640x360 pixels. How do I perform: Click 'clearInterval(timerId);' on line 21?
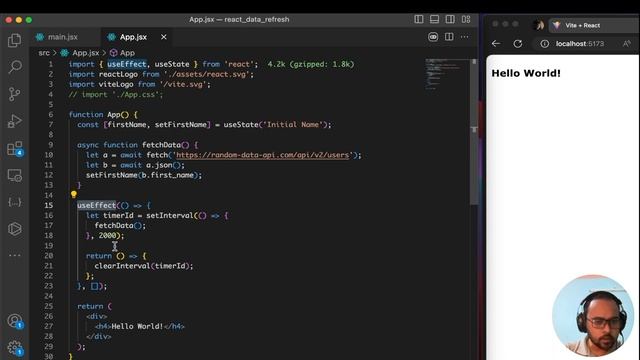tap(144, 266)
